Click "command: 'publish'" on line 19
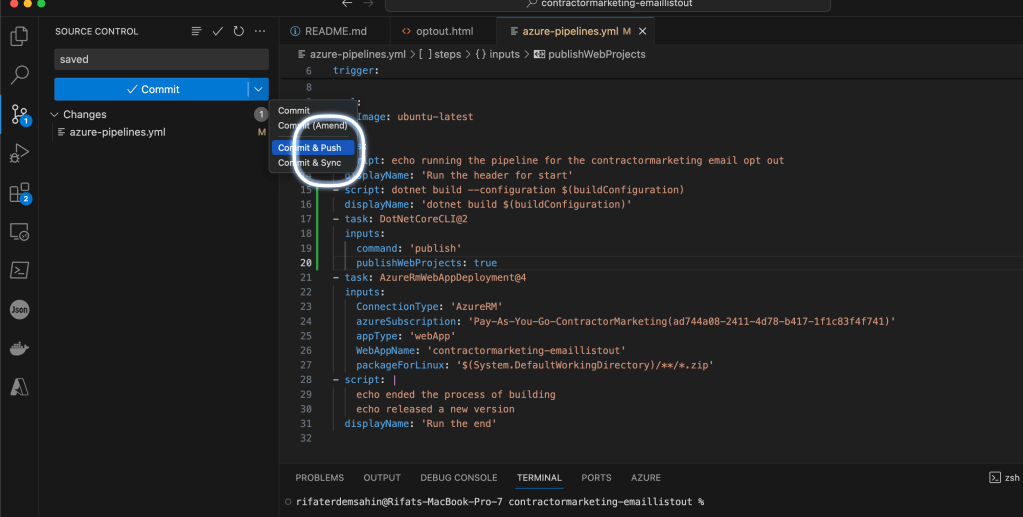Screen dimensions: 1023x517 click(409, 249)
